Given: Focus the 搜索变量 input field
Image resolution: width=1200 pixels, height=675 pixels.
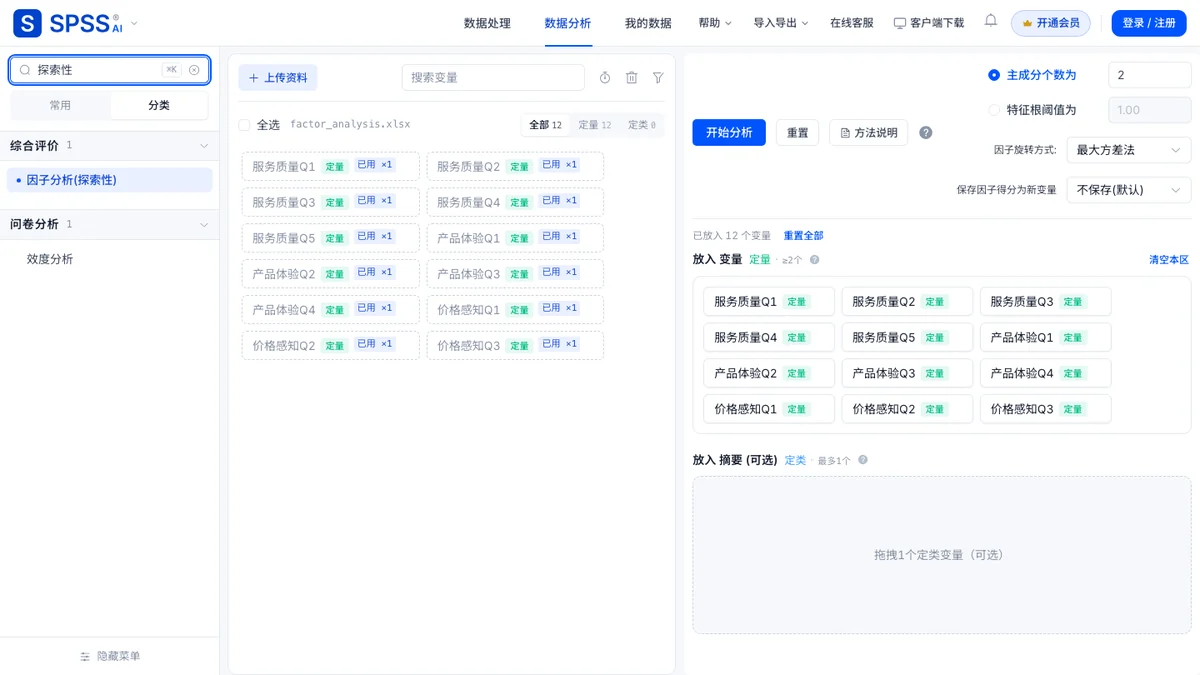Looking at the screenshot, I should coord(493,78).
